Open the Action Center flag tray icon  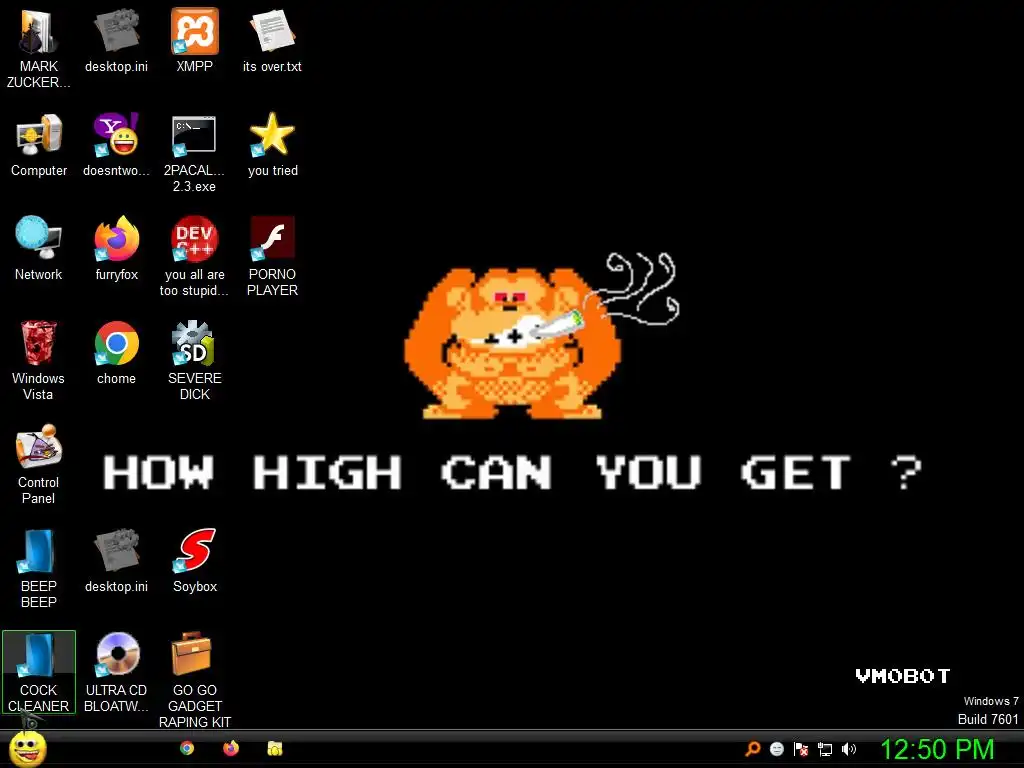(x=801, y=749)
